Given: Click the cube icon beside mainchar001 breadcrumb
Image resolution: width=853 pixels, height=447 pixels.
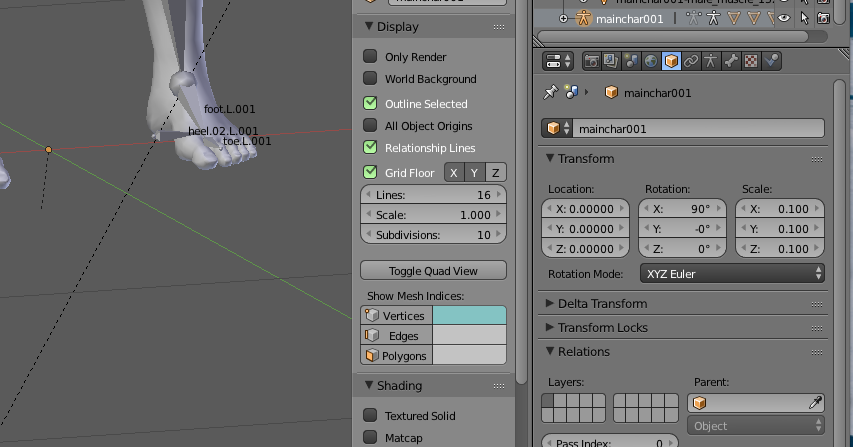Looking at the screenshot, I should click(611, 92).
